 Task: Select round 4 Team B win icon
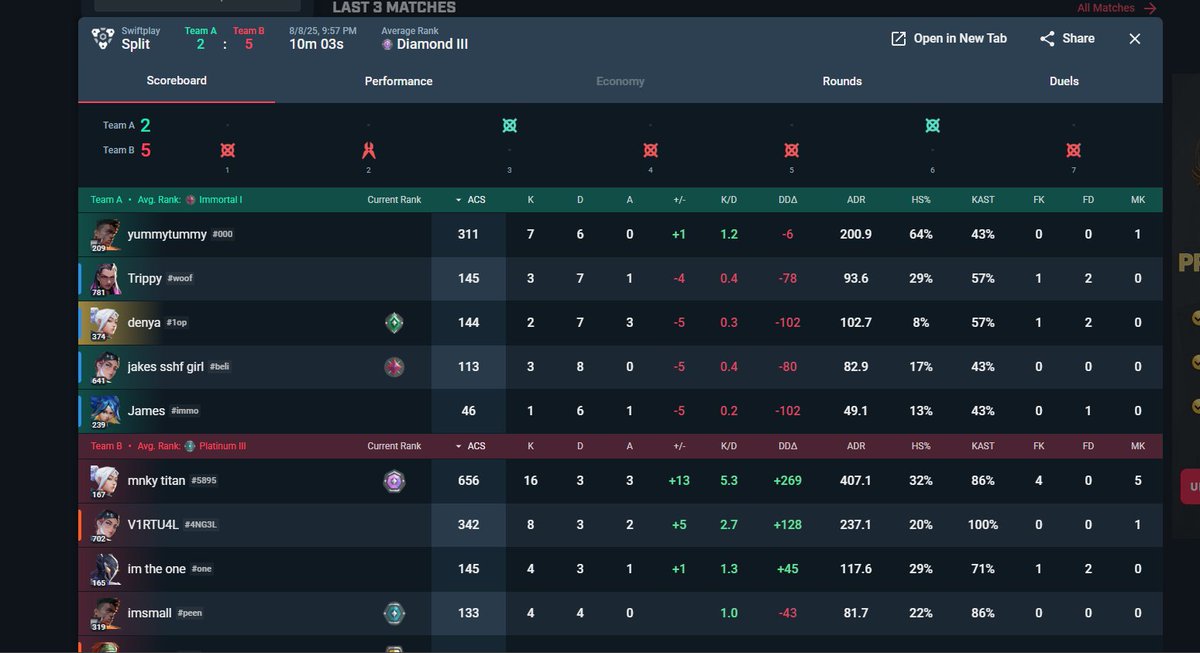coord(650,150)
